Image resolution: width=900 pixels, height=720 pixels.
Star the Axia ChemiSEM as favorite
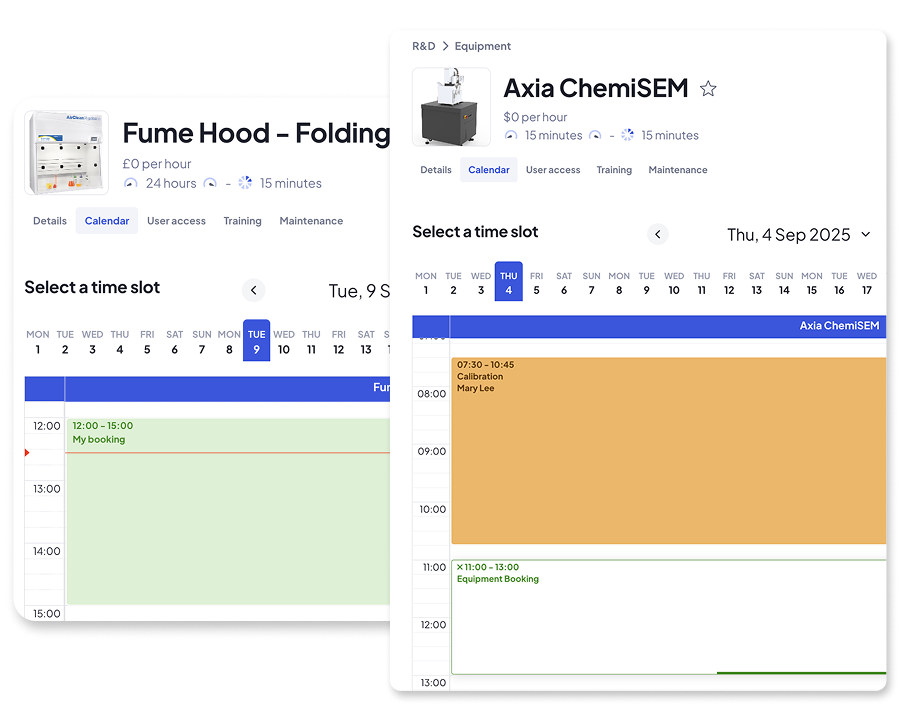pyautogui.click(x=708, y=89)
